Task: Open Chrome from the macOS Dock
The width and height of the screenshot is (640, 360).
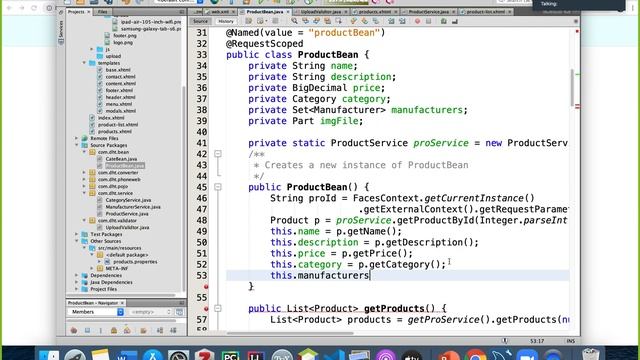Action: click(x=476, y=356)
